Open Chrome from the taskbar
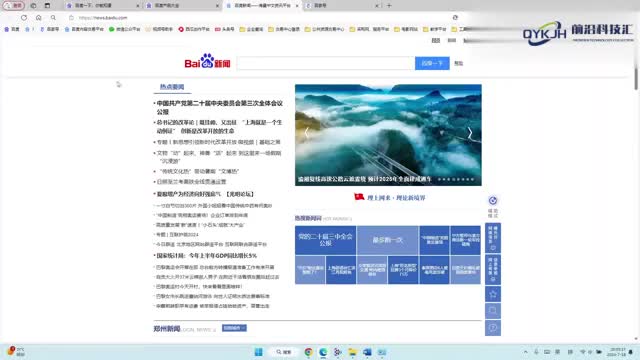 pyautogui.click(x=309, y=352)
